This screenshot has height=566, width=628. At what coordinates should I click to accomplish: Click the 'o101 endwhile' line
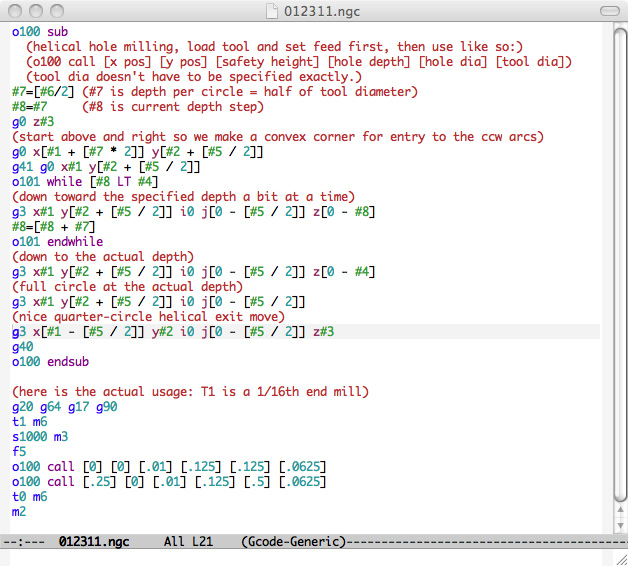point(57,242)
